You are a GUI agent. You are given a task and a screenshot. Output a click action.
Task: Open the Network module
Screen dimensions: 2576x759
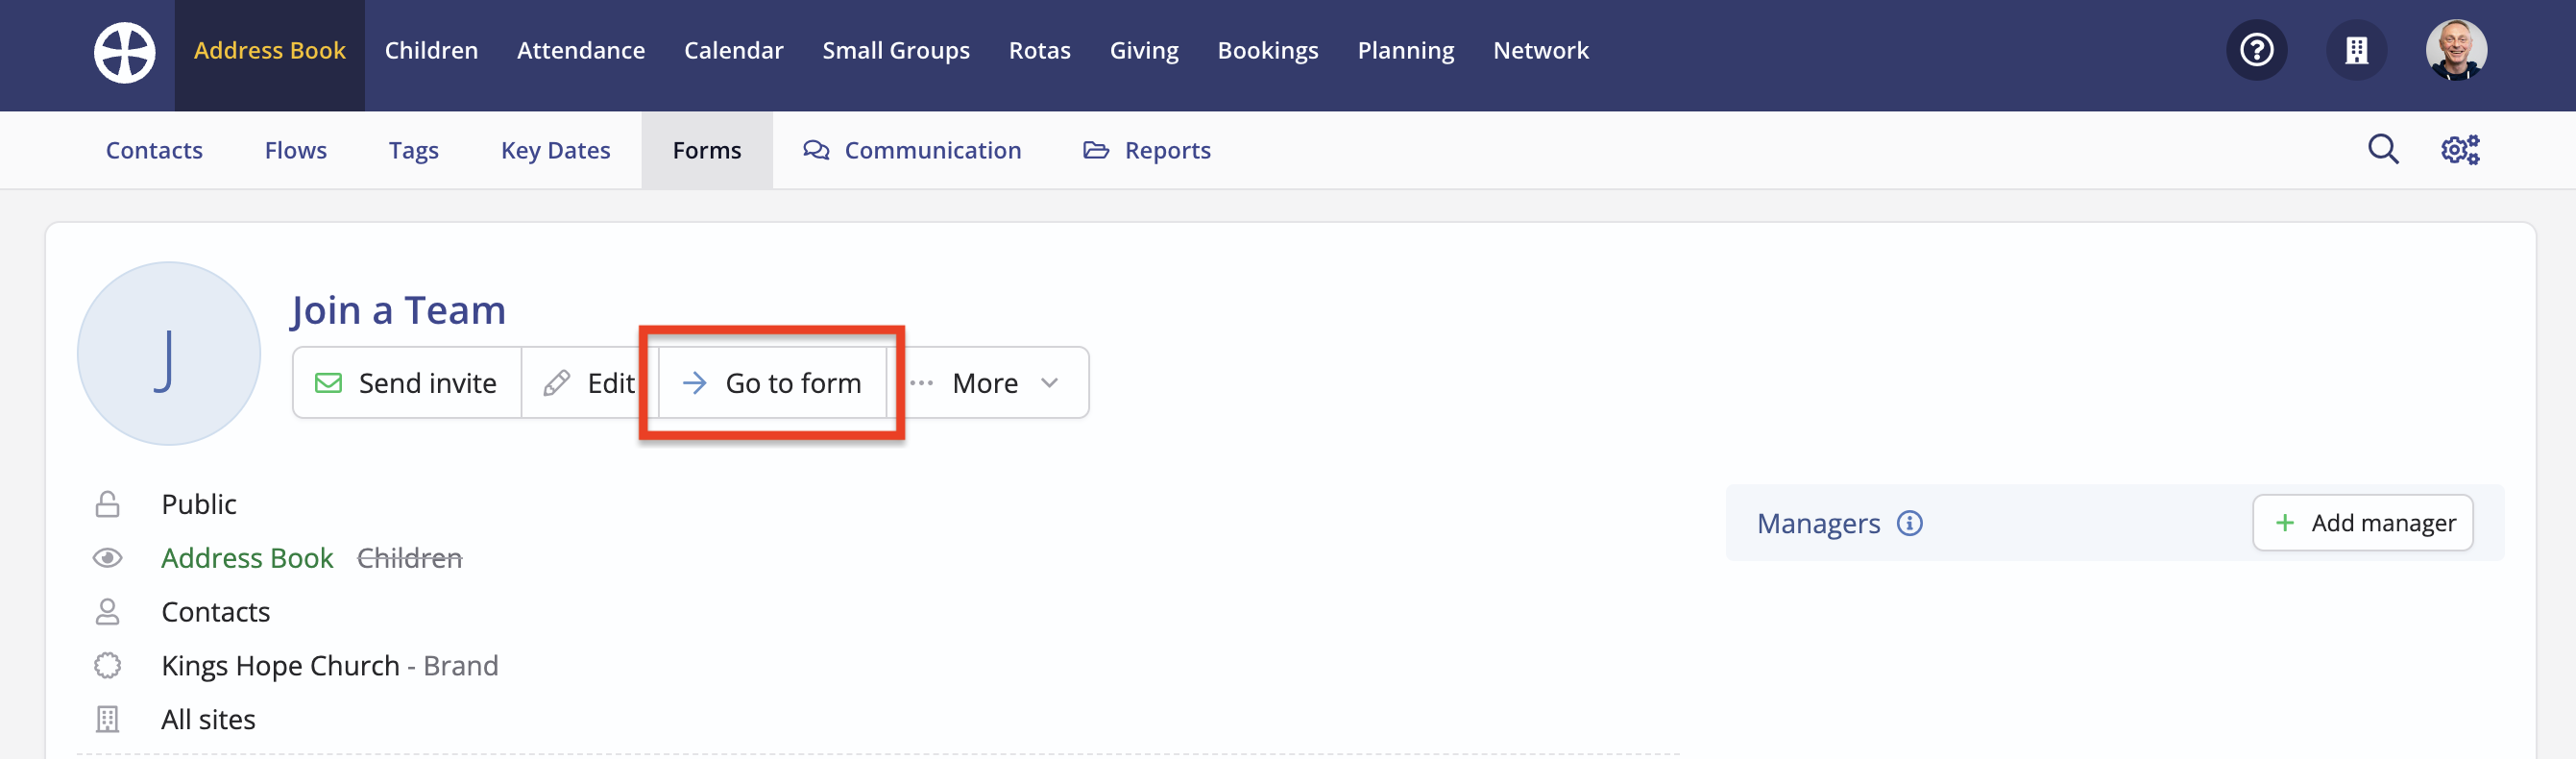click(x=1540, y=50)
